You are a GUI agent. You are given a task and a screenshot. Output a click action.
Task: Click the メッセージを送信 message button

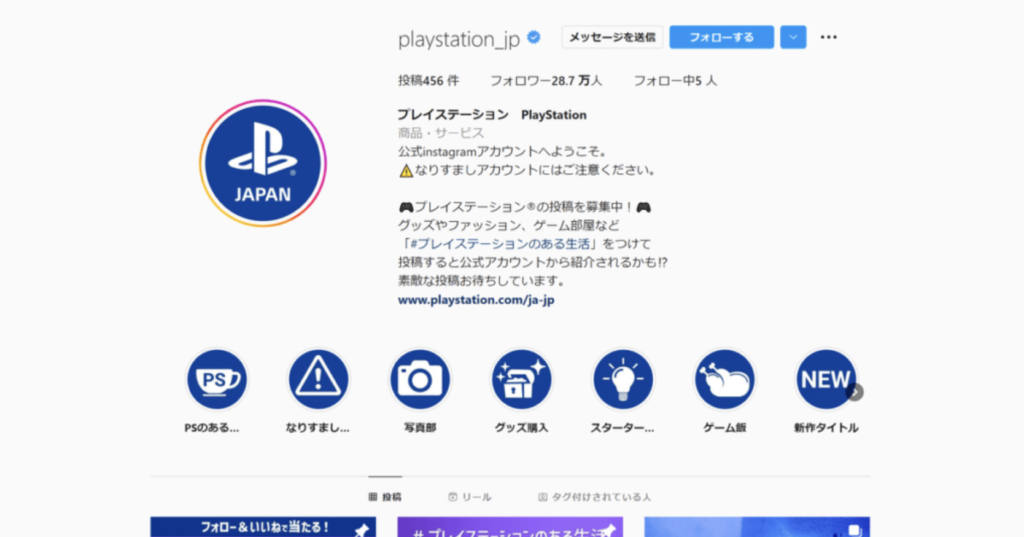(x=612, y=37)
